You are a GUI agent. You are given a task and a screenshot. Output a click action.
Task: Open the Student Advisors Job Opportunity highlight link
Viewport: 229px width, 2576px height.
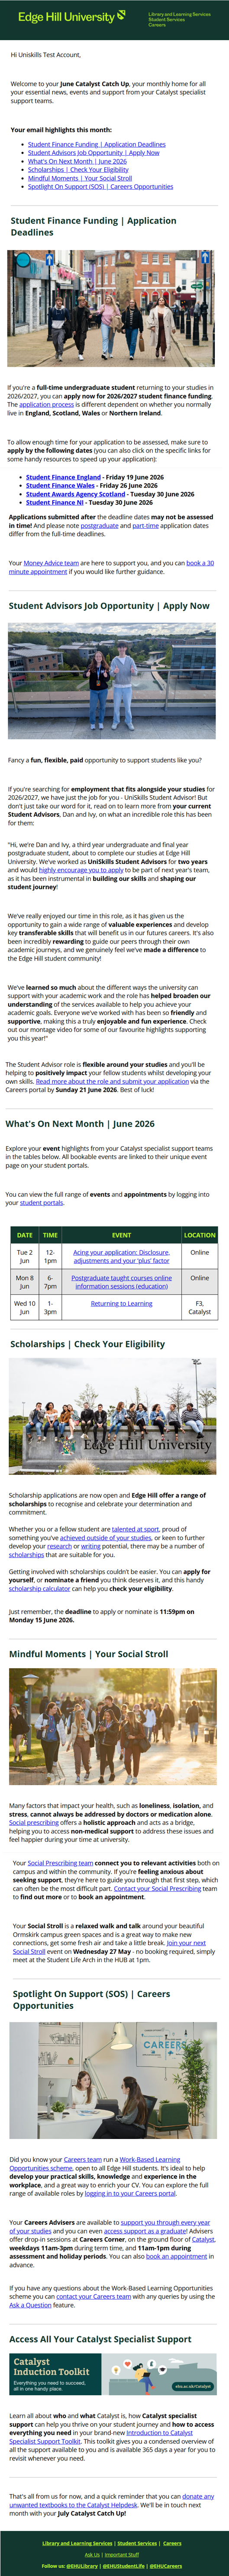point(94,153)
